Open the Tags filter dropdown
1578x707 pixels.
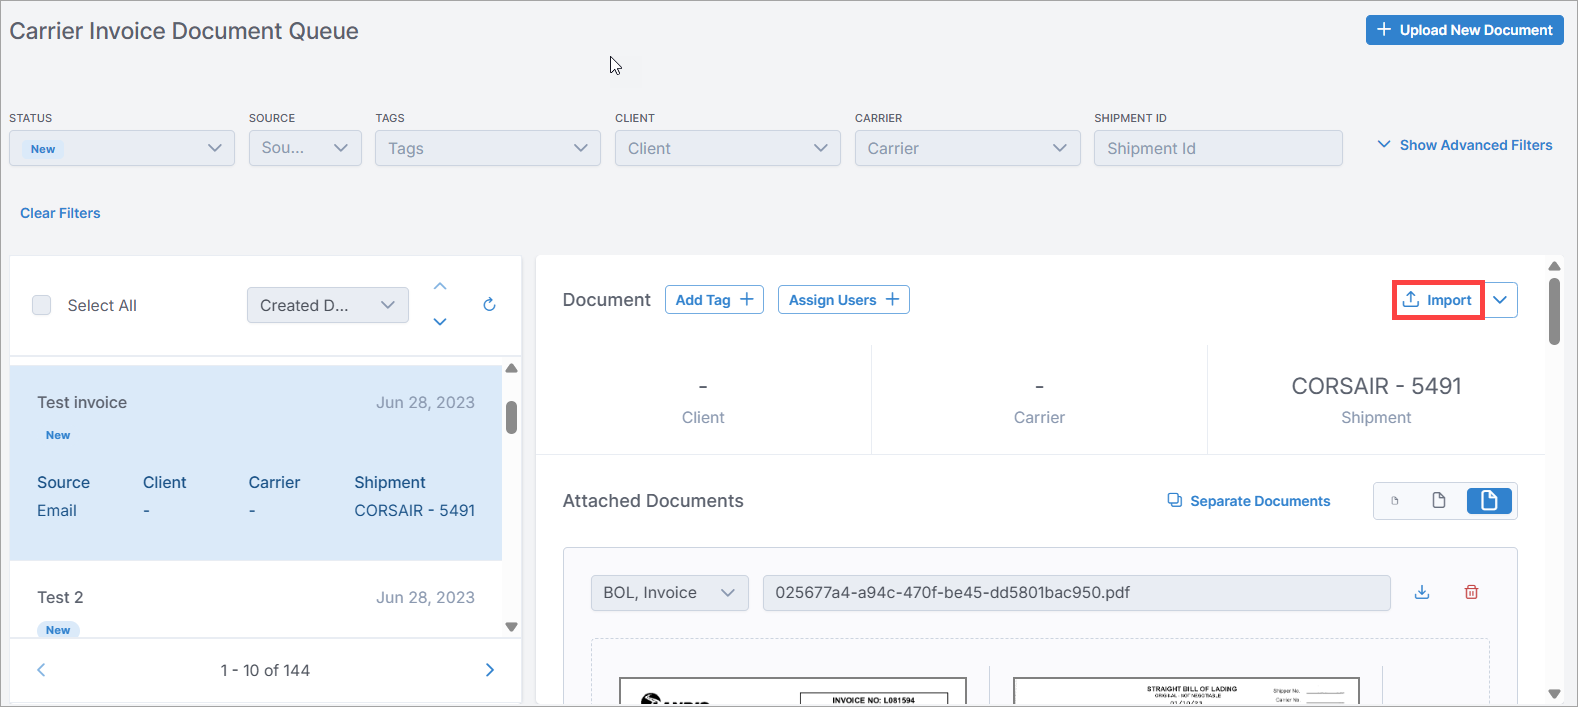tap(488, 148)
